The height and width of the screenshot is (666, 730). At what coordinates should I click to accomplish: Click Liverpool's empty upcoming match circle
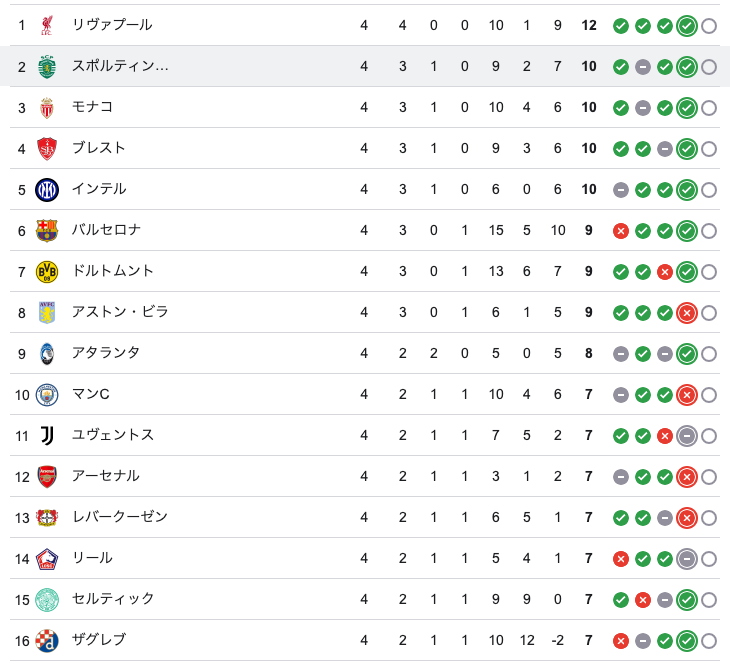coord(709,26)
